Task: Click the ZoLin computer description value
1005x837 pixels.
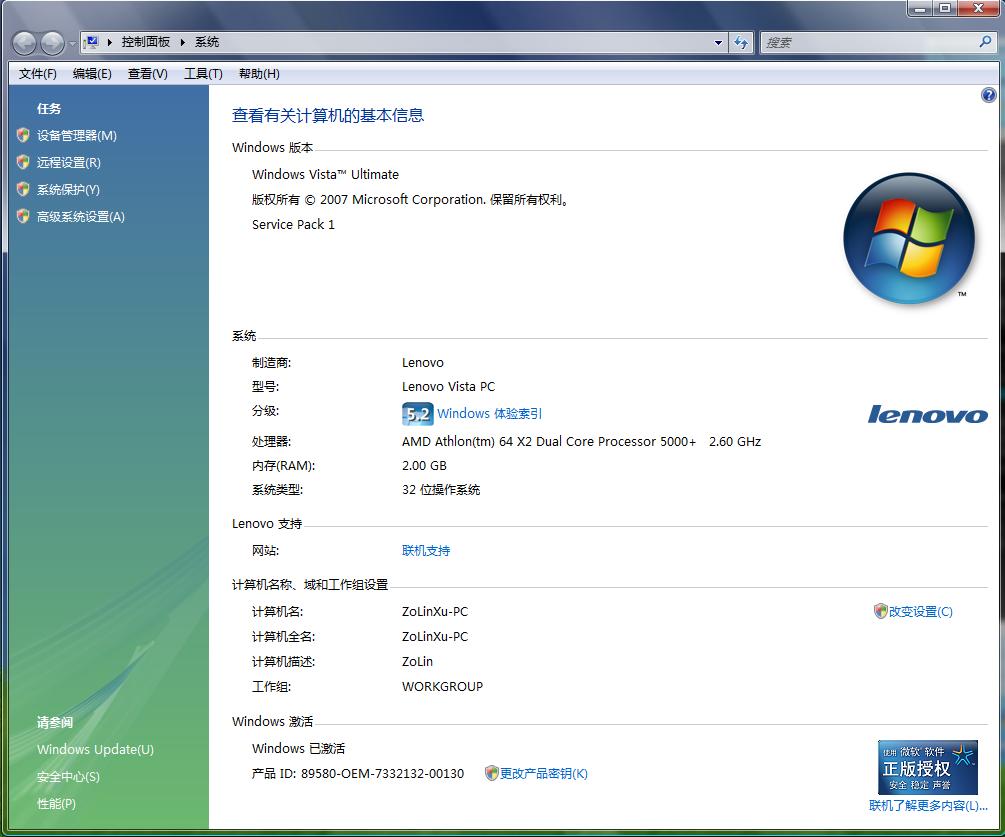Action: (x=417, y=661)
